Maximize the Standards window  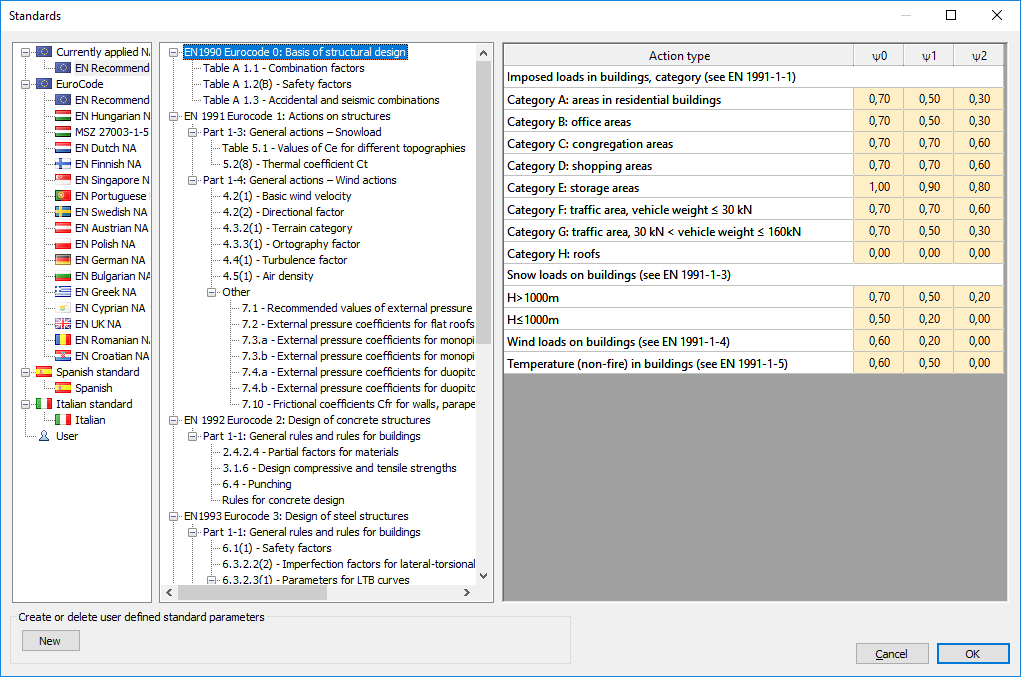951,15
